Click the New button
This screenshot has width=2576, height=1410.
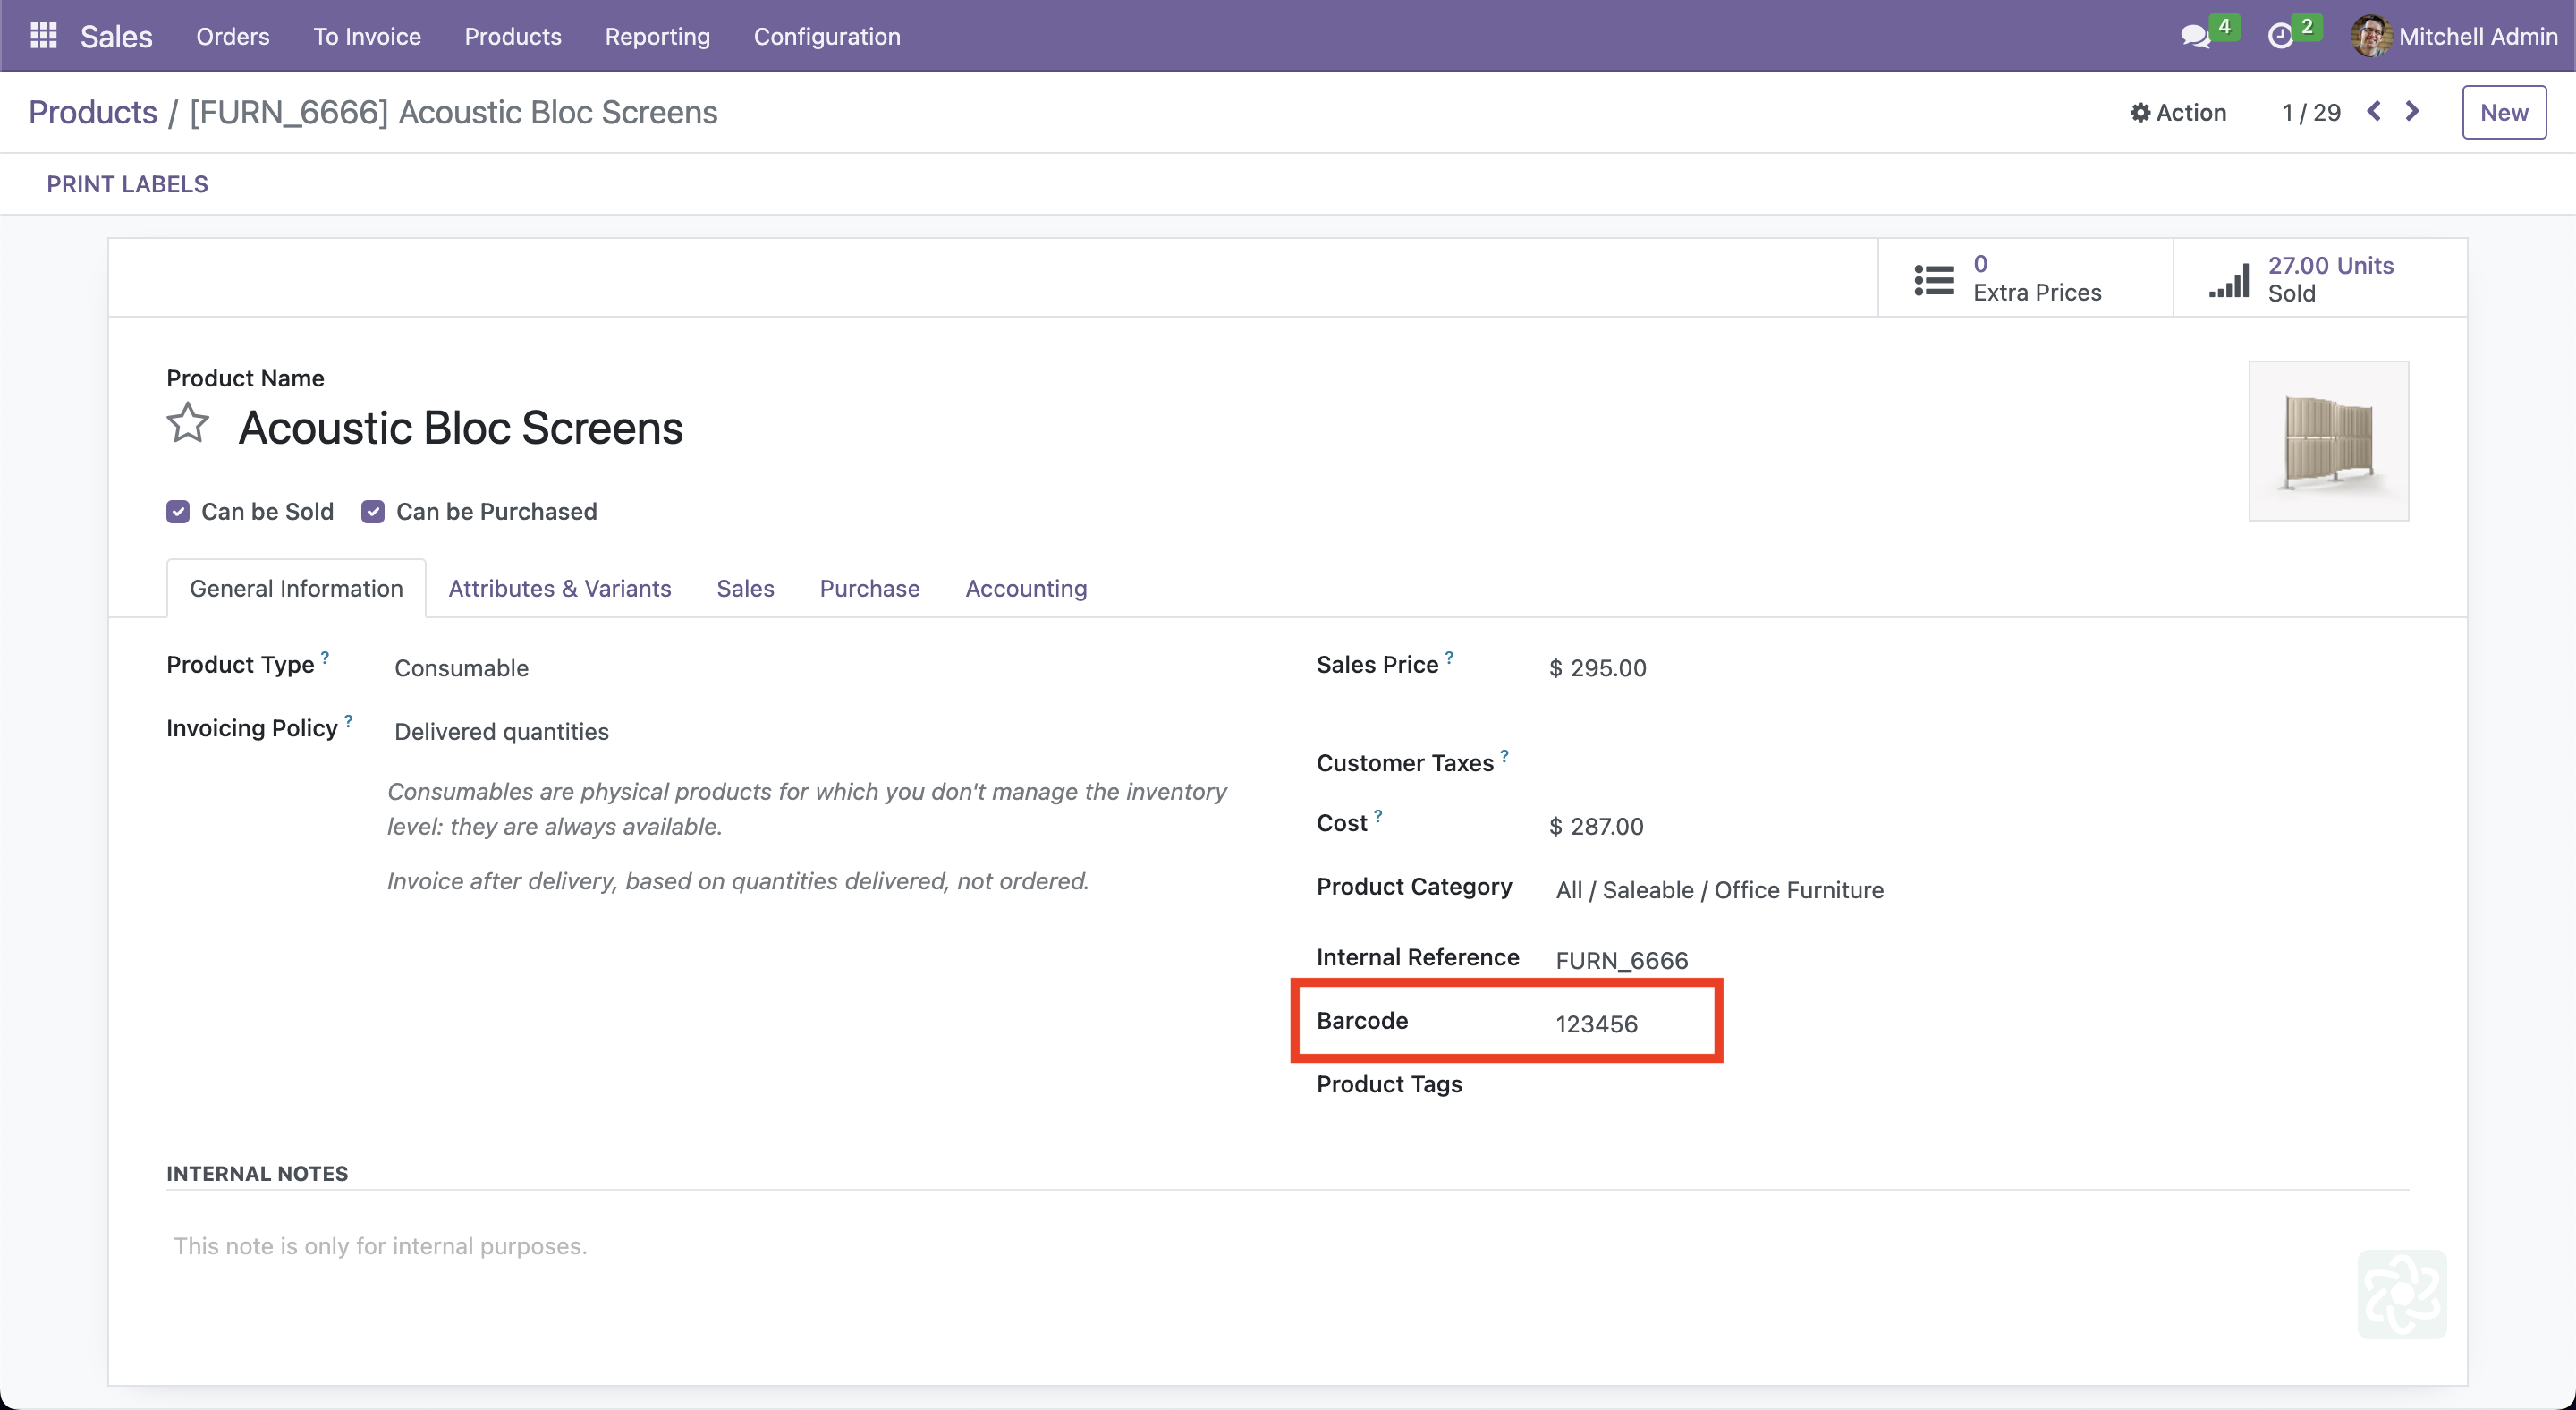(x=2503, y=112)
